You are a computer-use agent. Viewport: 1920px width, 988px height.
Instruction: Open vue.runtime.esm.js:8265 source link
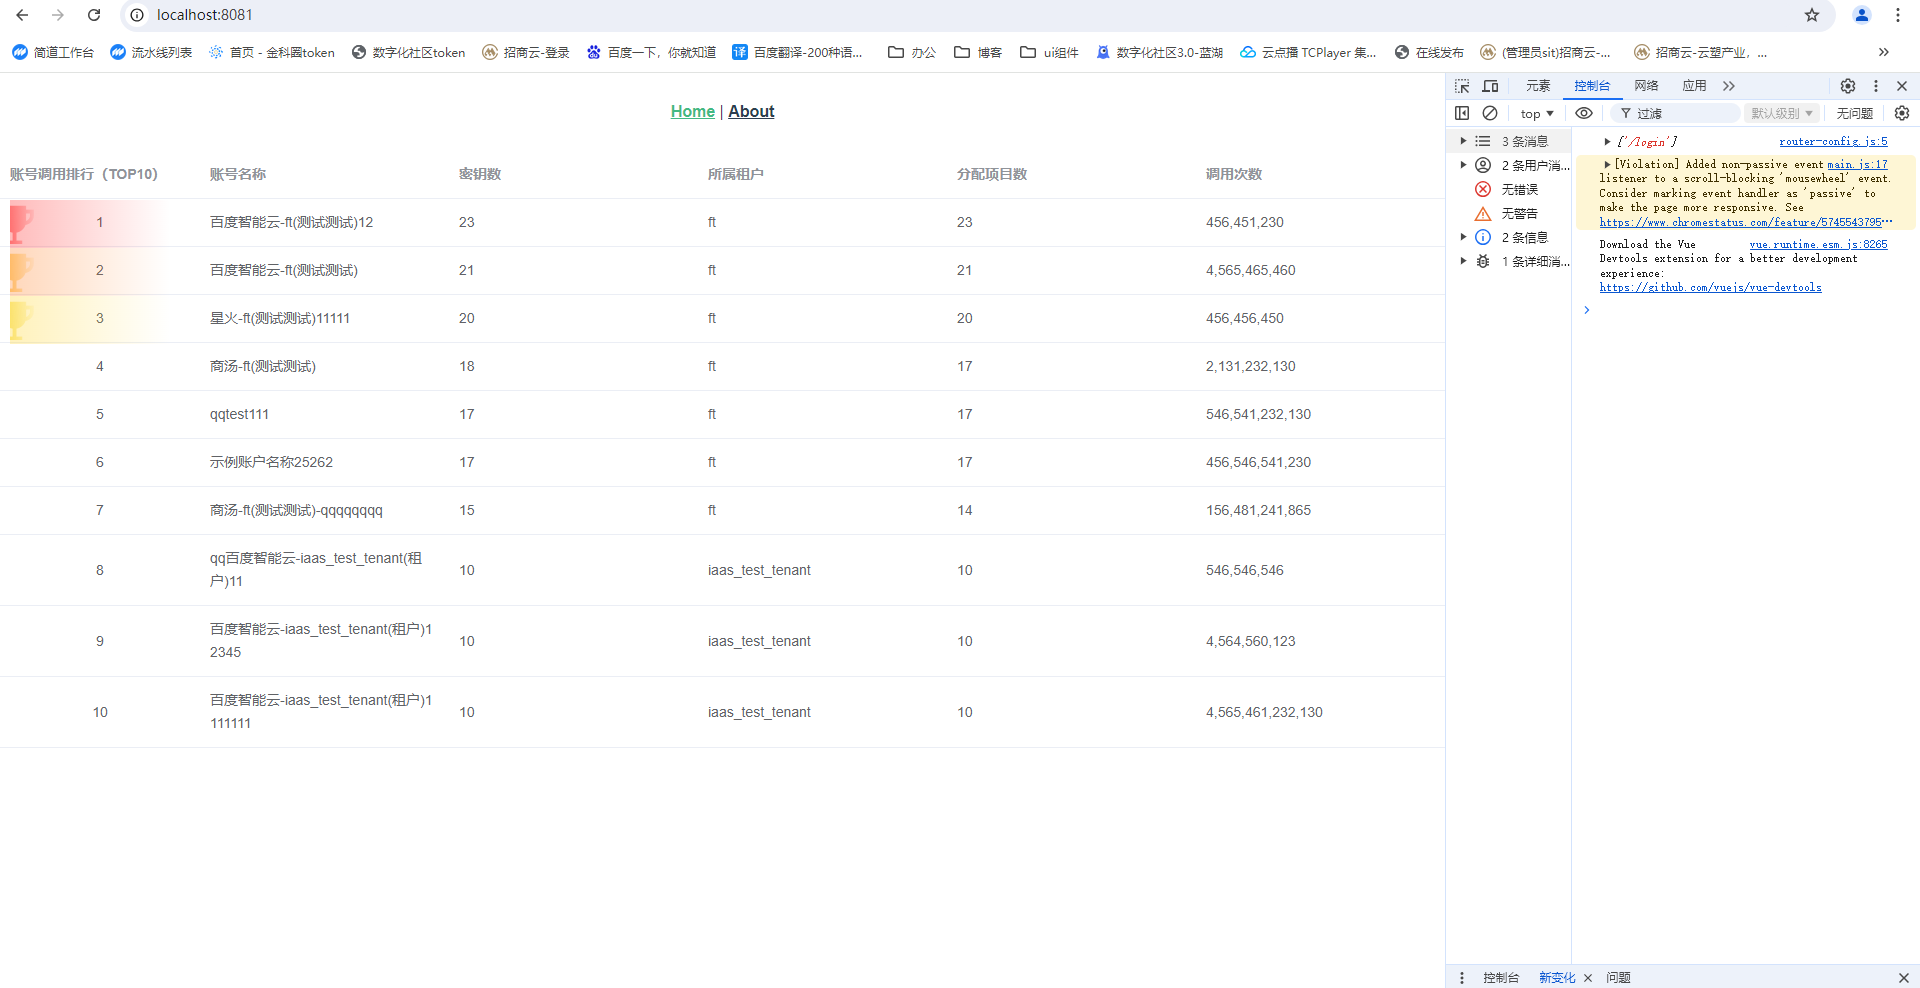pos(1818,244)
